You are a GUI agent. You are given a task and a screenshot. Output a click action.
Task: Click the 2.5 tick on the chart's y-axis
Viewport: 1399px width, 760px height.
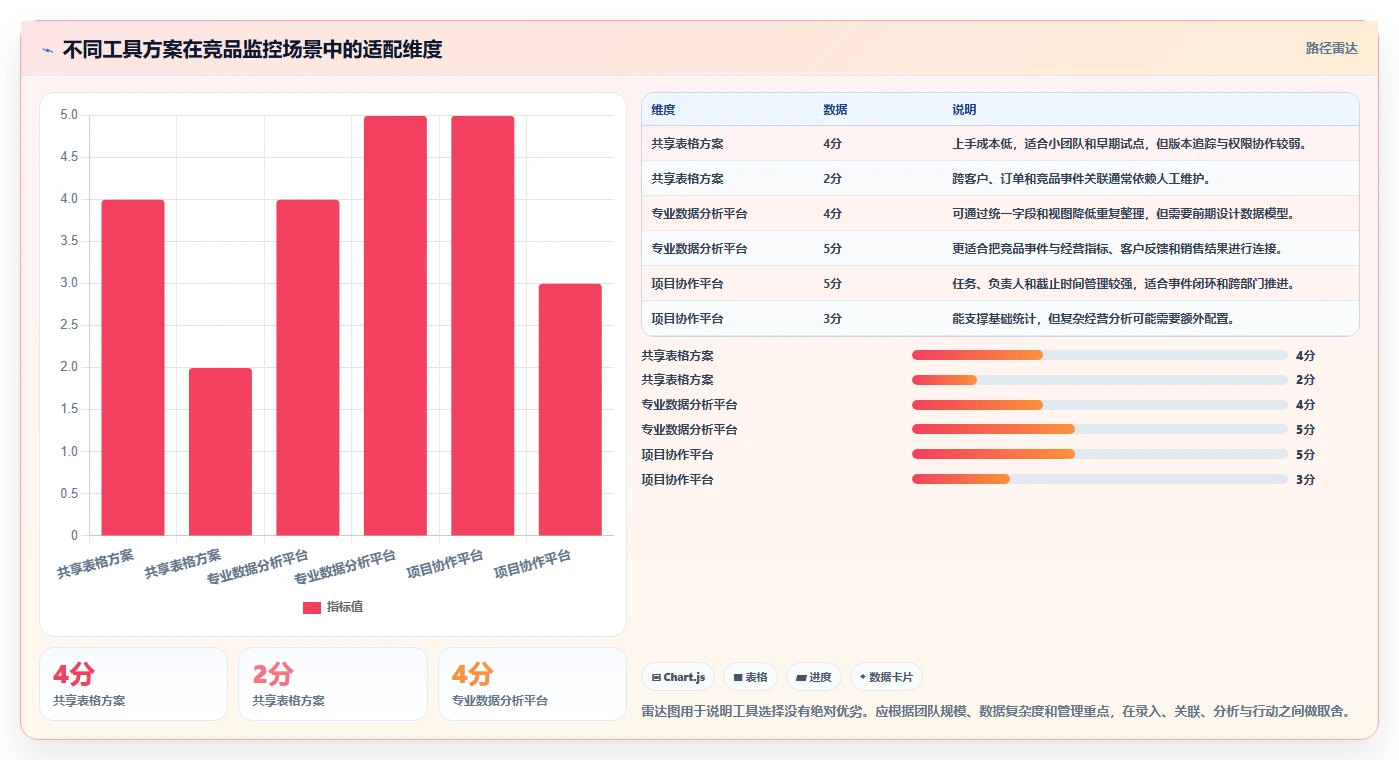click(69, 325)
